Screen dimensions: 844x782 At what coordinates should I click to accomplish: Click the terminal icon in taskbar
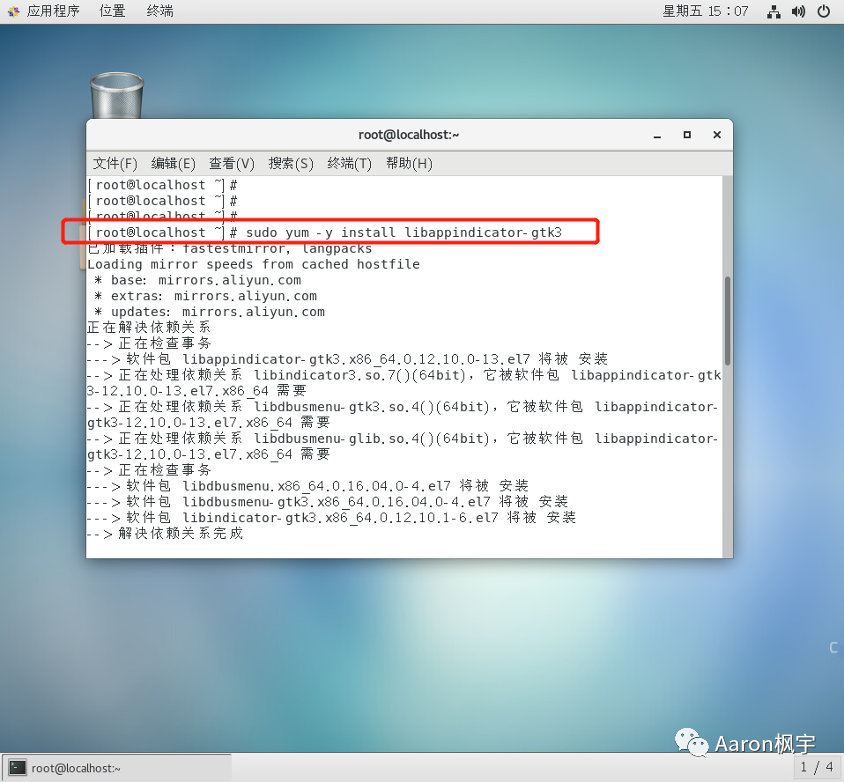pyautogui.click(x=17, y=768)
